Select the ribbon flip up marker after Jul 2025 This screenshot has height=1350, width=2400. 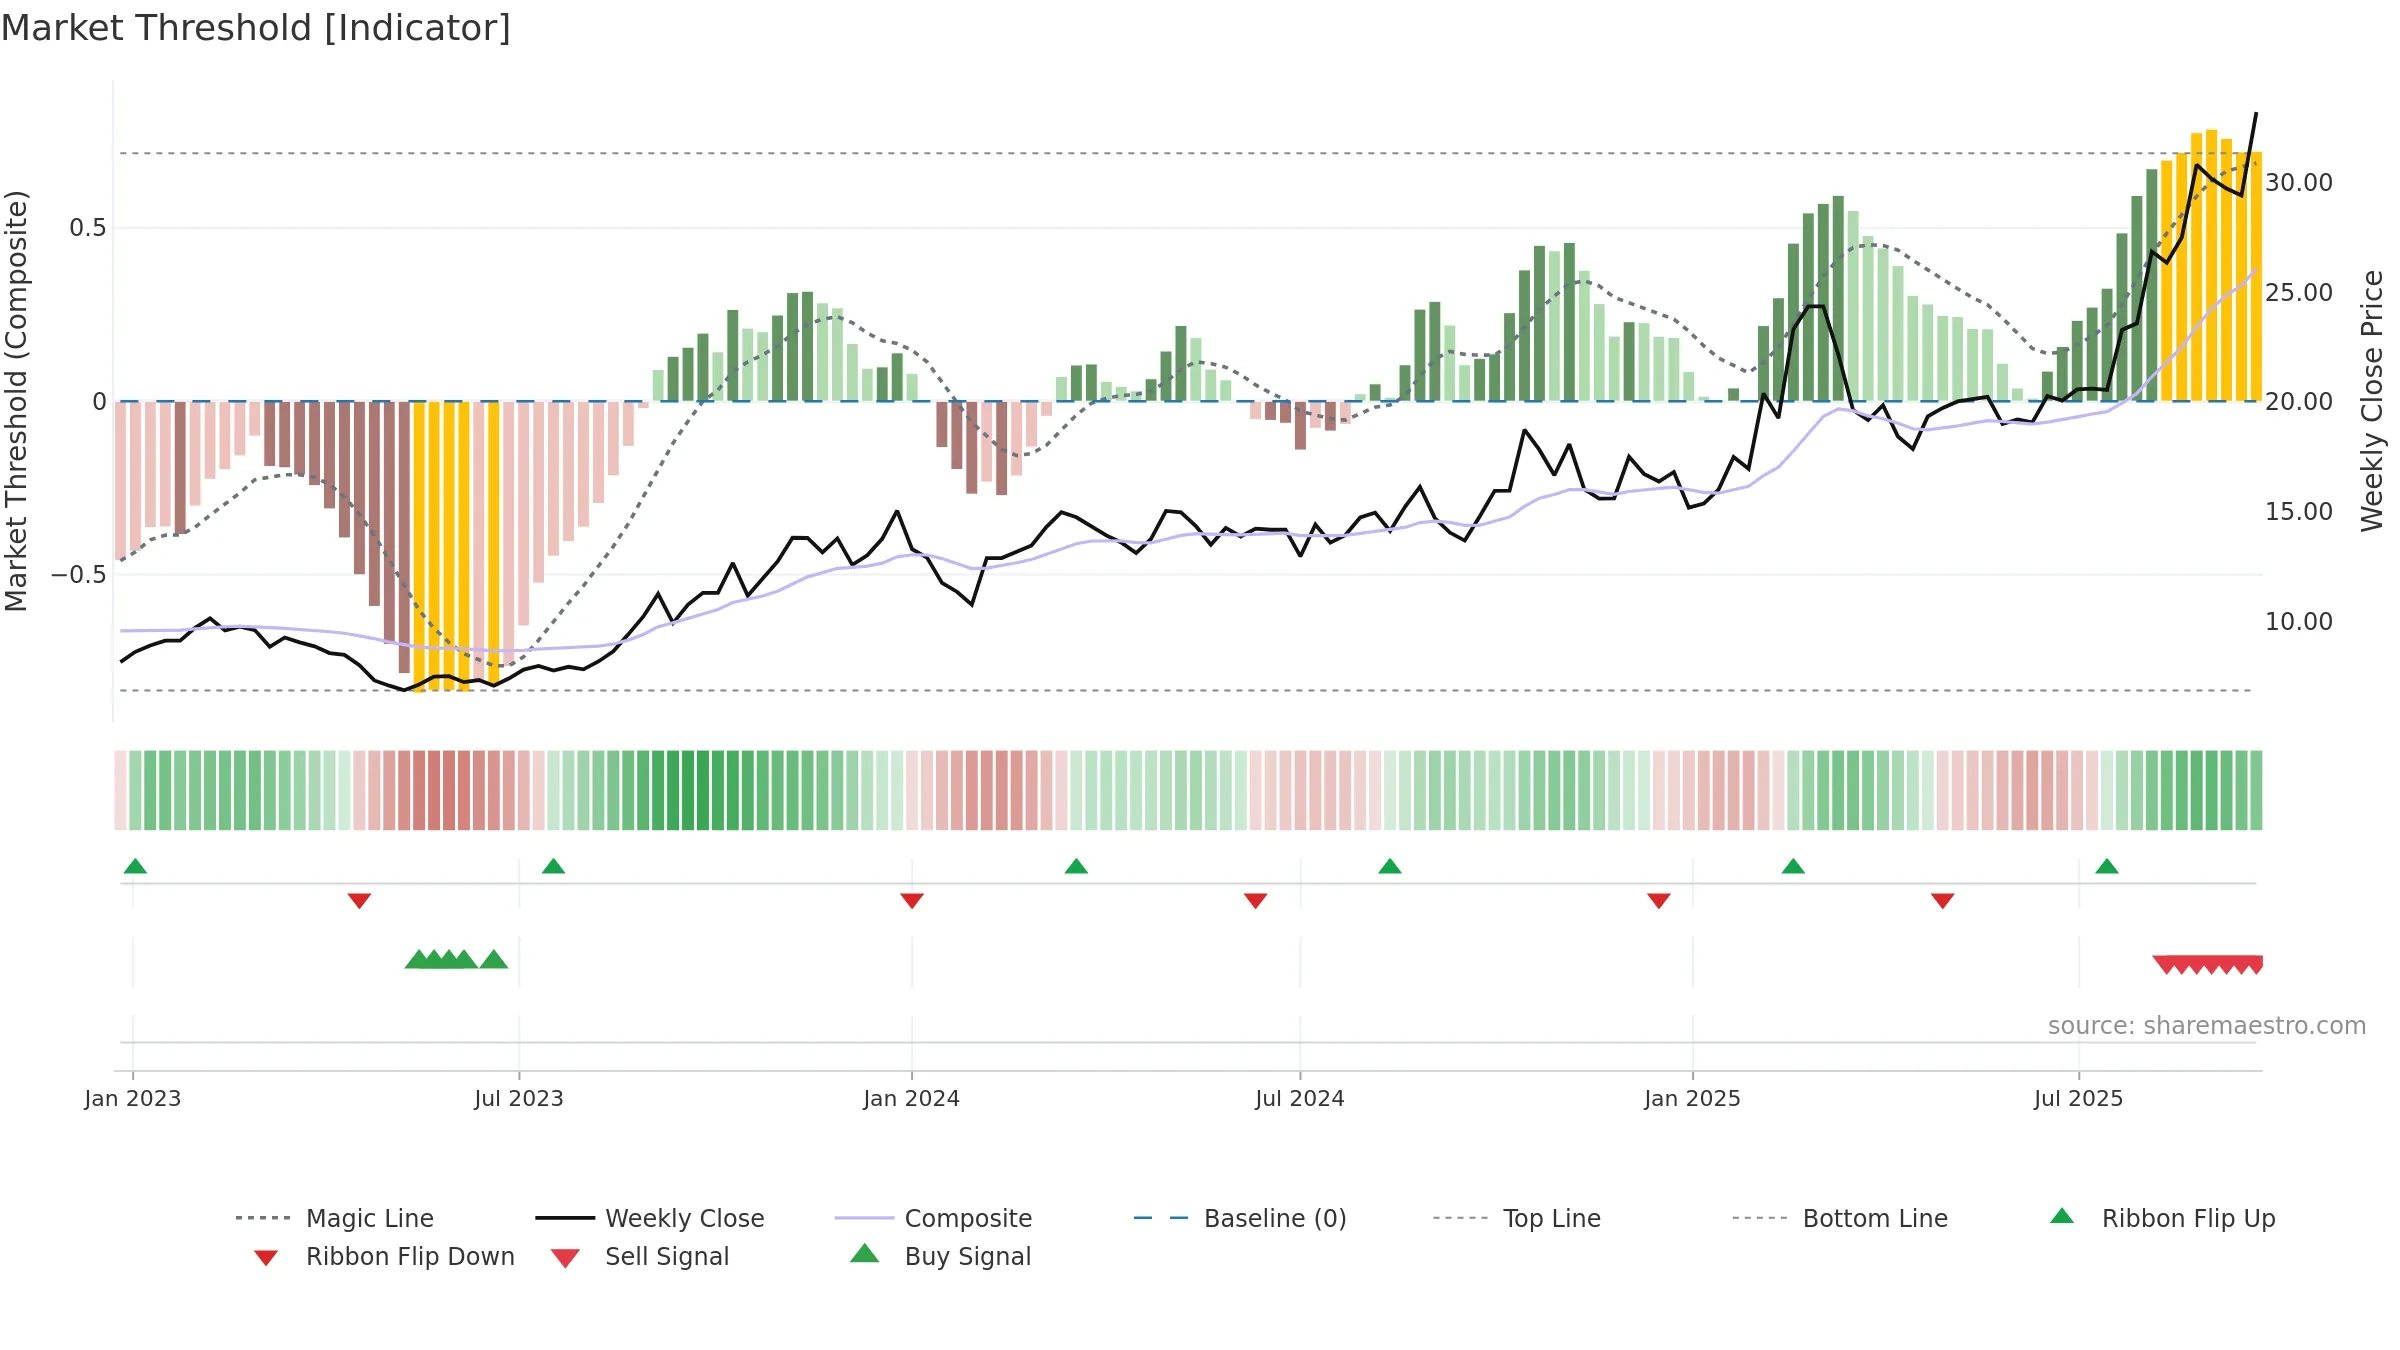pyautogui.click(x=2107, y=866)
